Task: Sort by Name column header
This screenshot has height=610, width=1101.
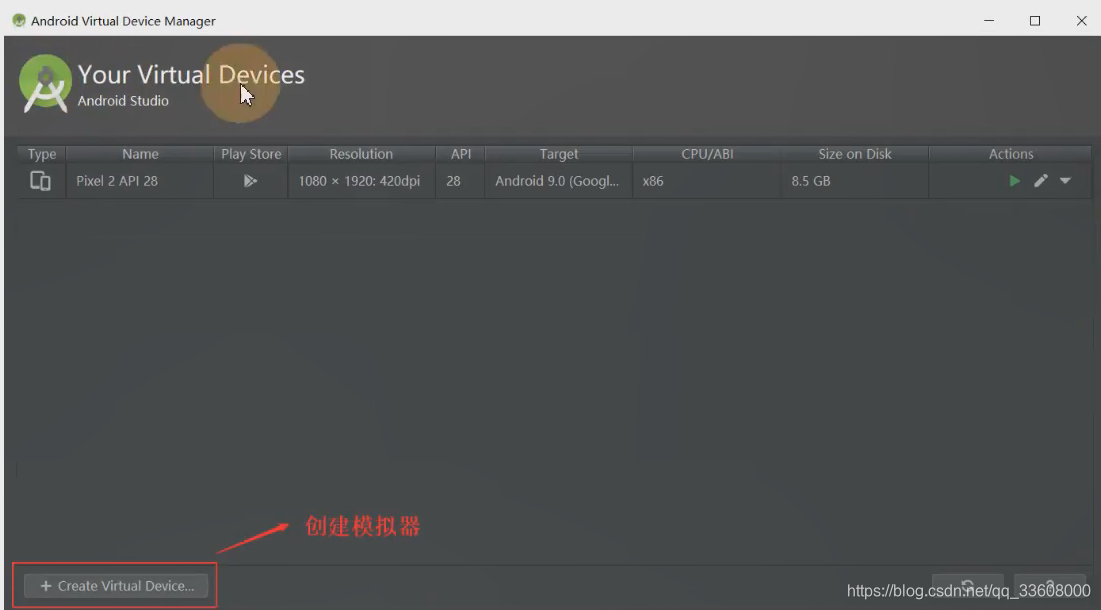Action: point(140,154)
